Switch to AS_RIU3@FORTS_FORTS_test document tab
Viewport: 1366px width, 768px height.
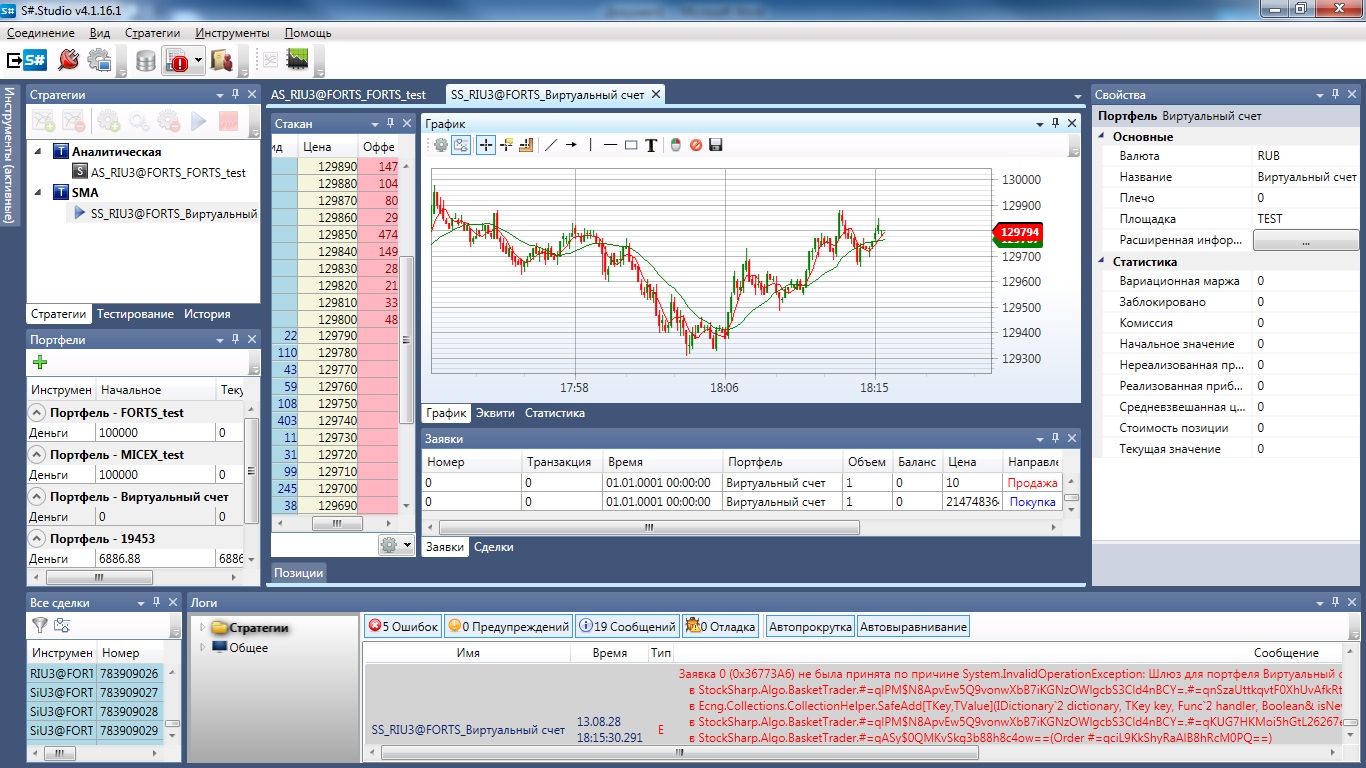[x=348, y=95]
